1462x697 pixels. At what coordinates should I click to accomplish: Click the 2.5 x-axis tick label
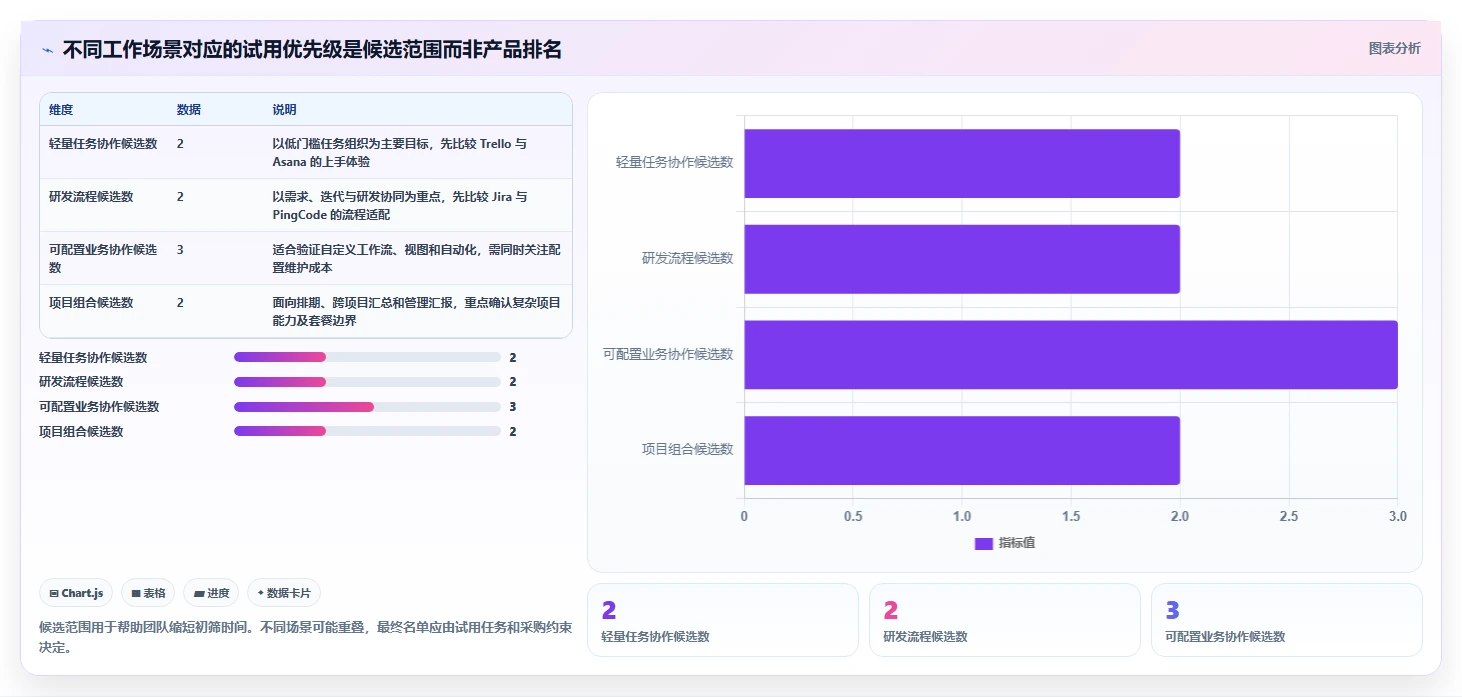coord(1288,517)
